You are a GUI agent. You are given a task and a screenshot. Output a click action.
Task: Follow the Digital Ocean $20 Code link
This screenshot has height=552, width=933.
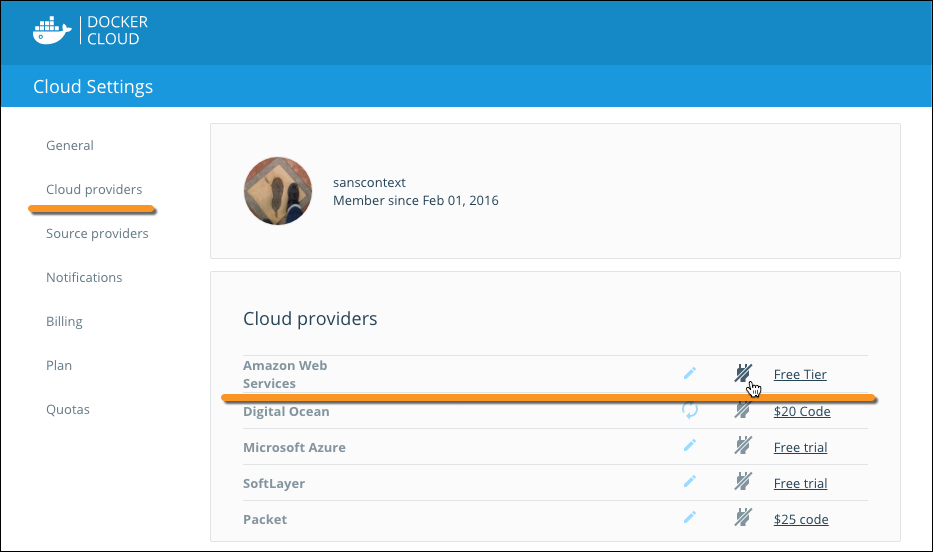tap(801, 411)
